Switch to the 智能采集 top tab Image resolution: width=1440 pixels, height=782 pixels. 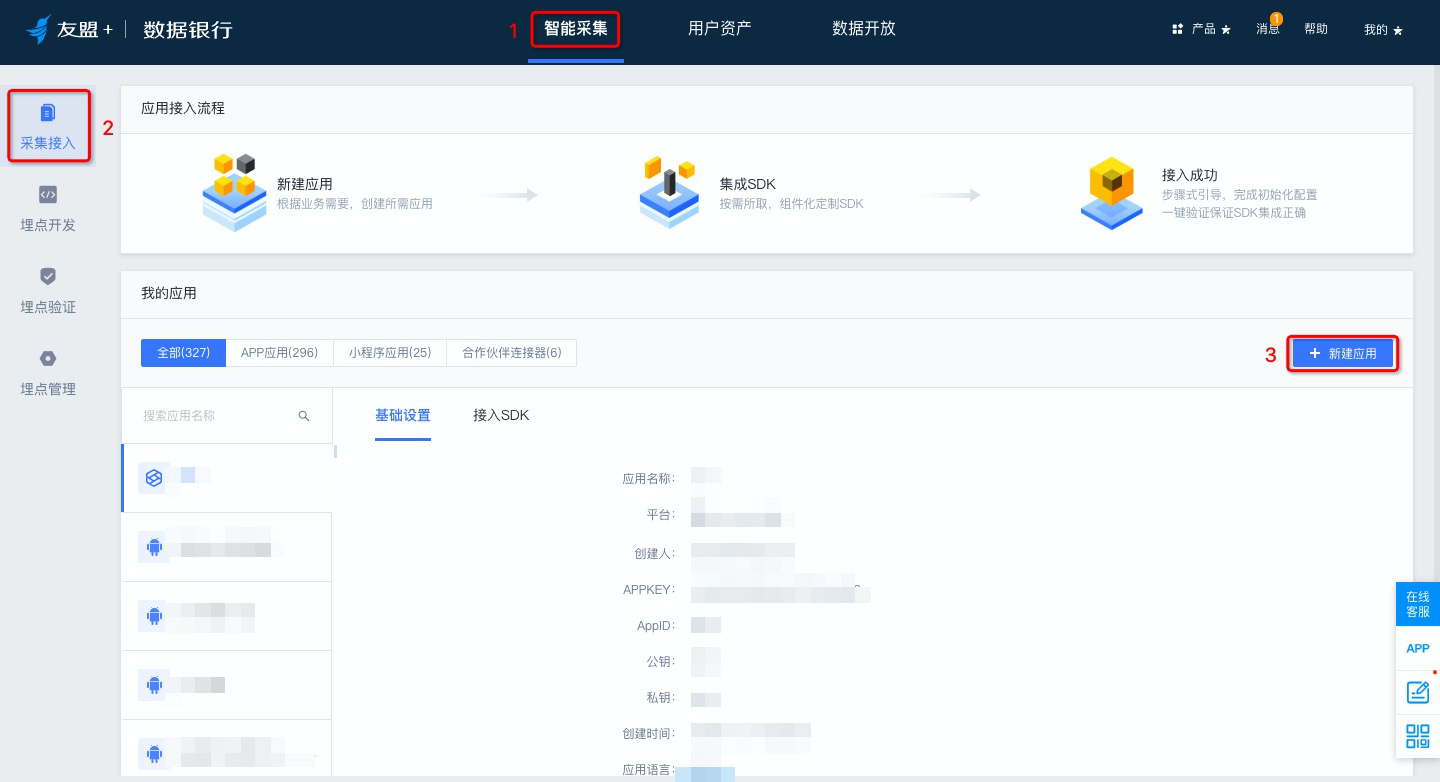(576, 29)
